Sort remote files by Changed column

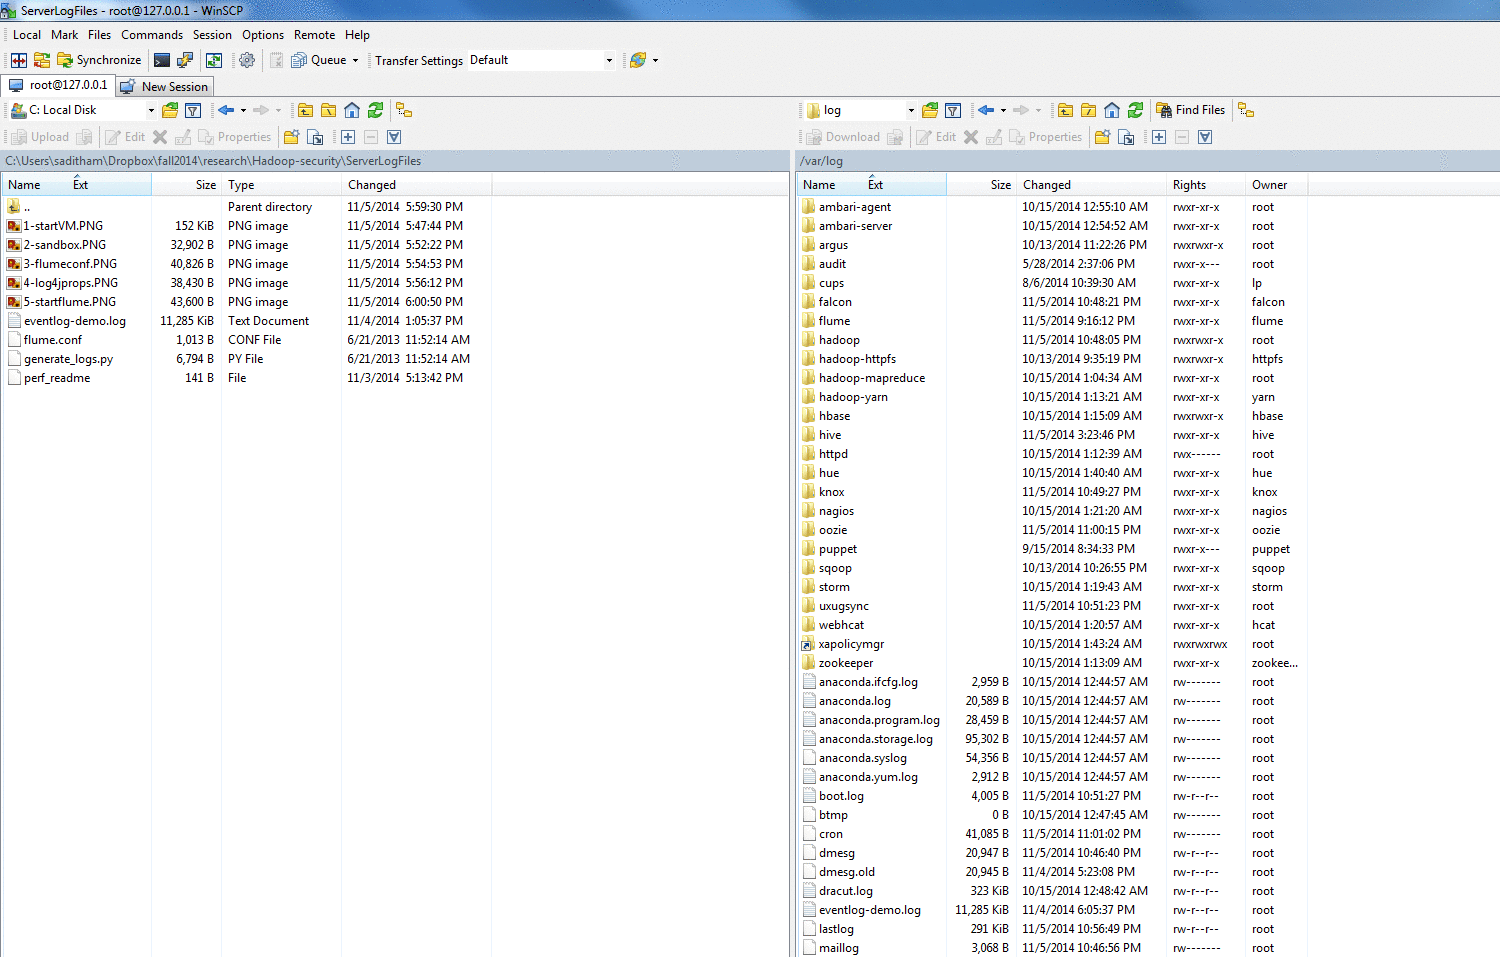tap(1091, 185)
